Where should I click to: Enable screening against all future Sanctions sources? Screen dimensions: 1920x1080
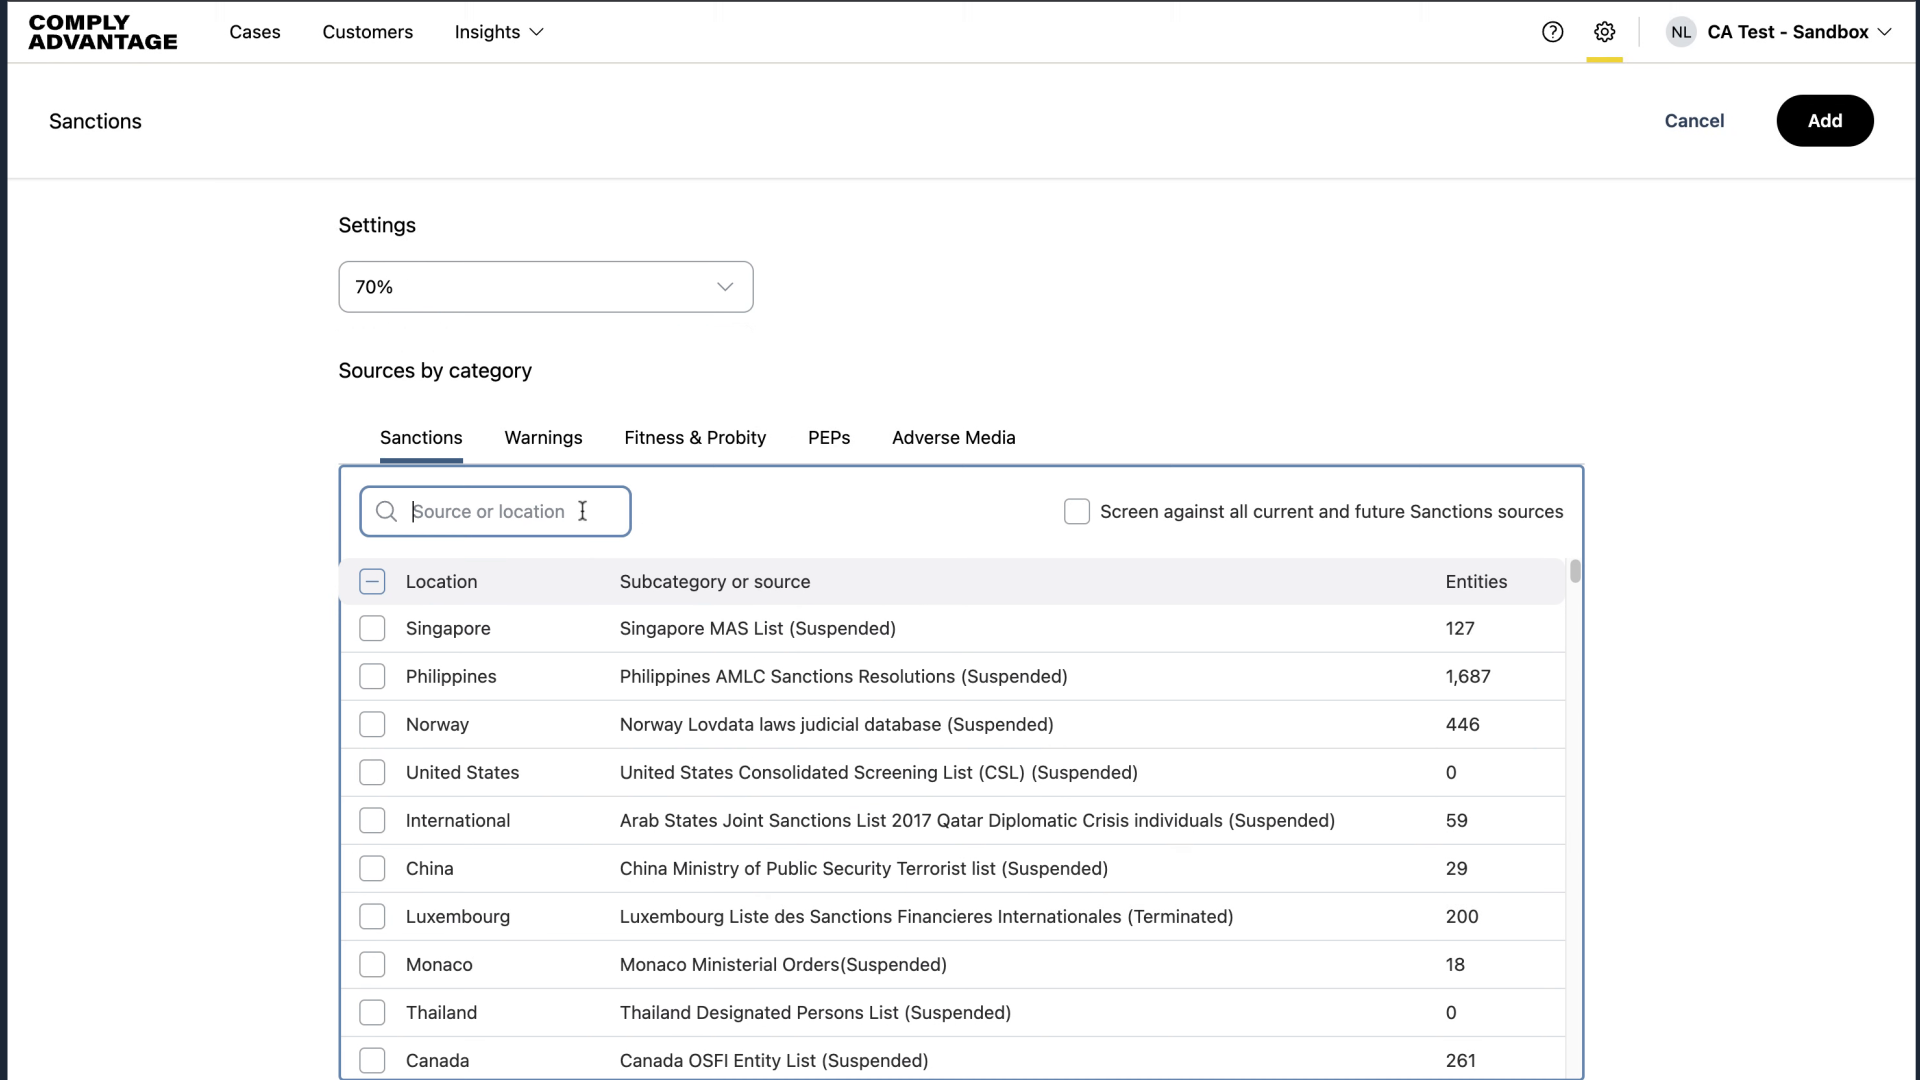1077,512
